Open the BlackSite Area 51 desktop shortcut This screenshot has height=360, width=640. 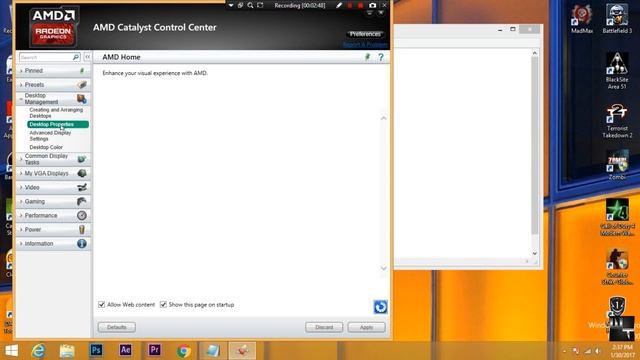pyautogui.click(x=617, y=71)
